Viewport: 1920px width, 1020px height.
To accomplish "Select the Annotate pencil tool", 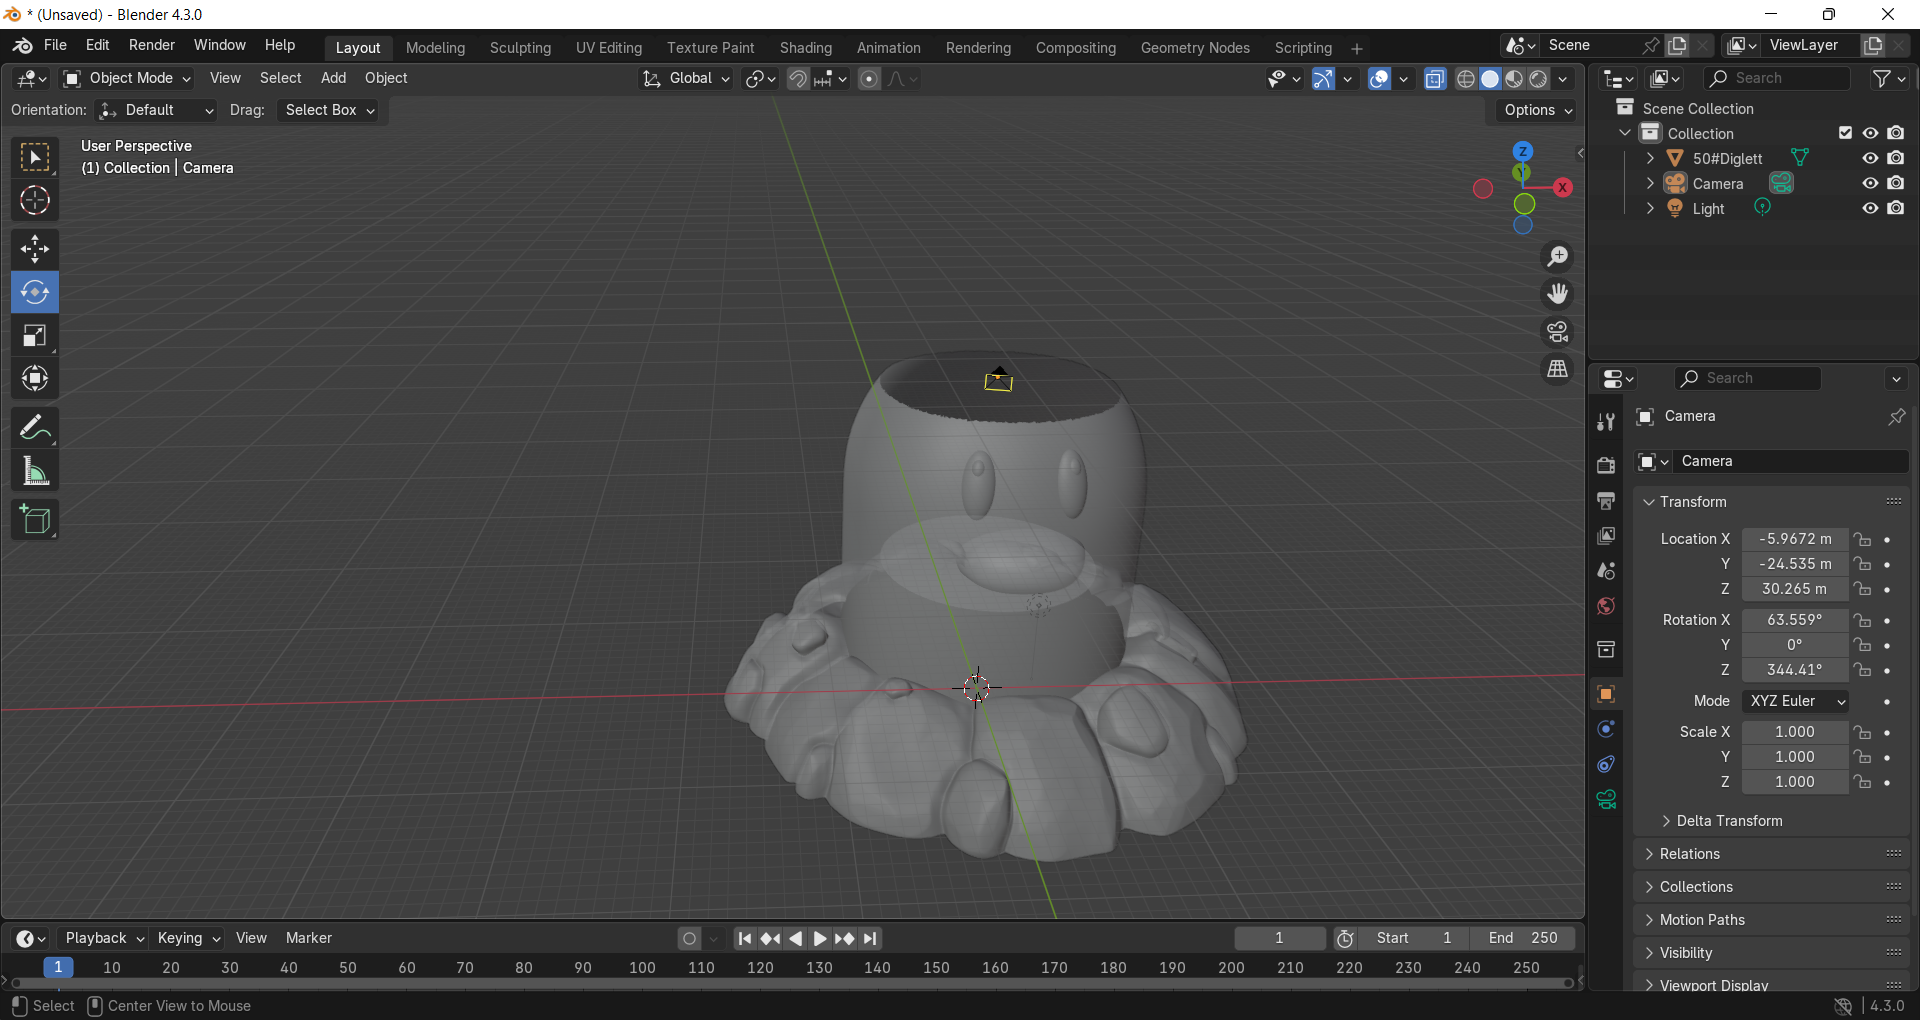I will click(x=35, y=428).
